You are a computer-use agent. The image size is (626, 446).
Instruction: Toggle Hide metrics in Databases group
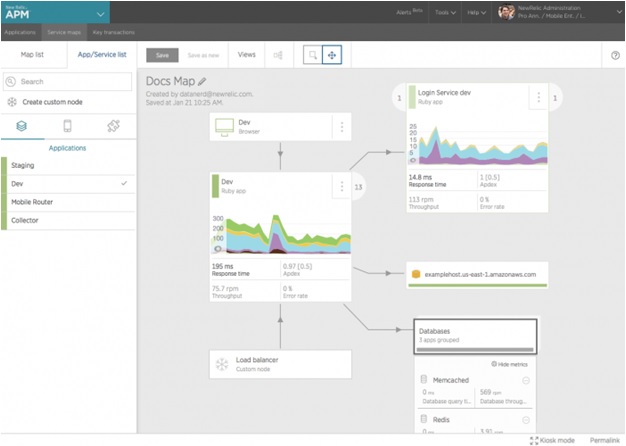pyautogui.click(x=509, y=364)
